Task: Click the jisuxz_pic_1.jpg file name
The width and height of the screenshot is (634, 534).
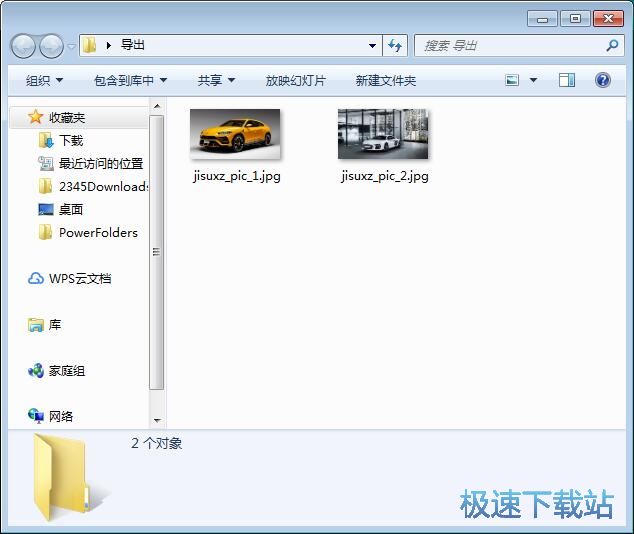Action: click(237, 176)
